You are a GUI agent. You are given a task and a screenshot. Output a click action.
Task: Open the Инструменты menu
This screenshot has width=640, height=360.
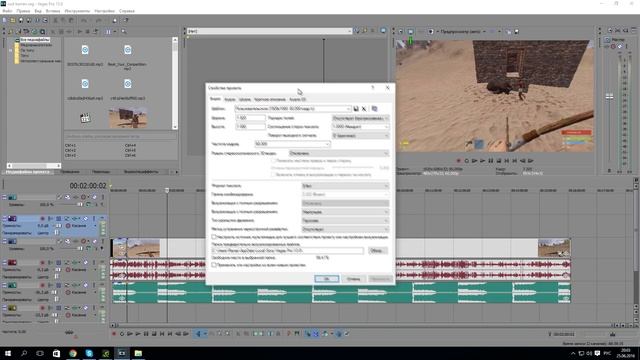coord(77,11)
